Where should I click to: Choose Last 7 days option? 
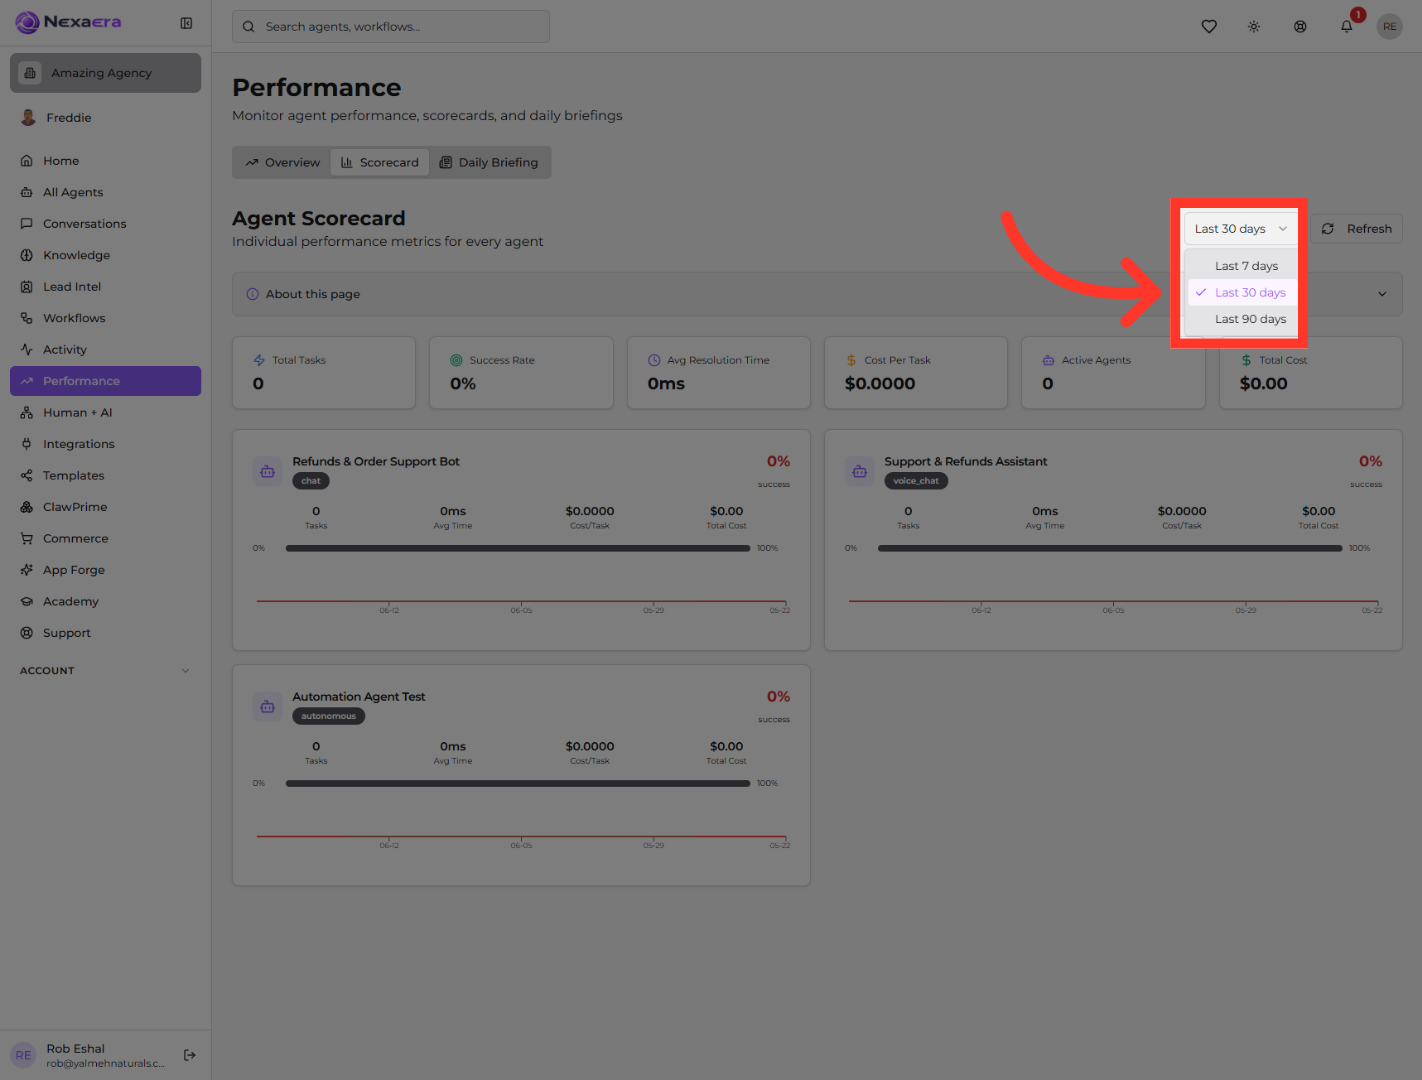tap(1242, 266)
